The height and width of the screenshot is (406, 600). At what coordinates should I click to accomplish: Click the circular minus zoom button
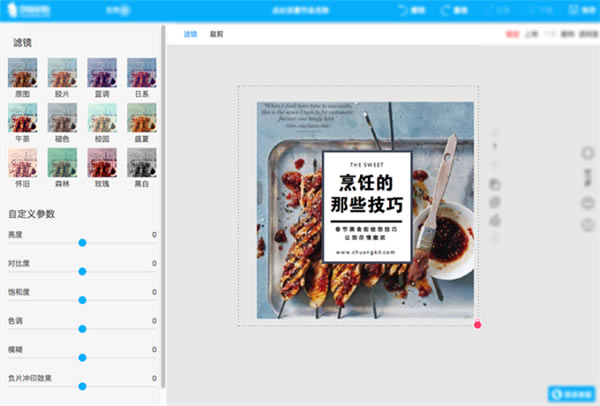(x=588, y=203)
